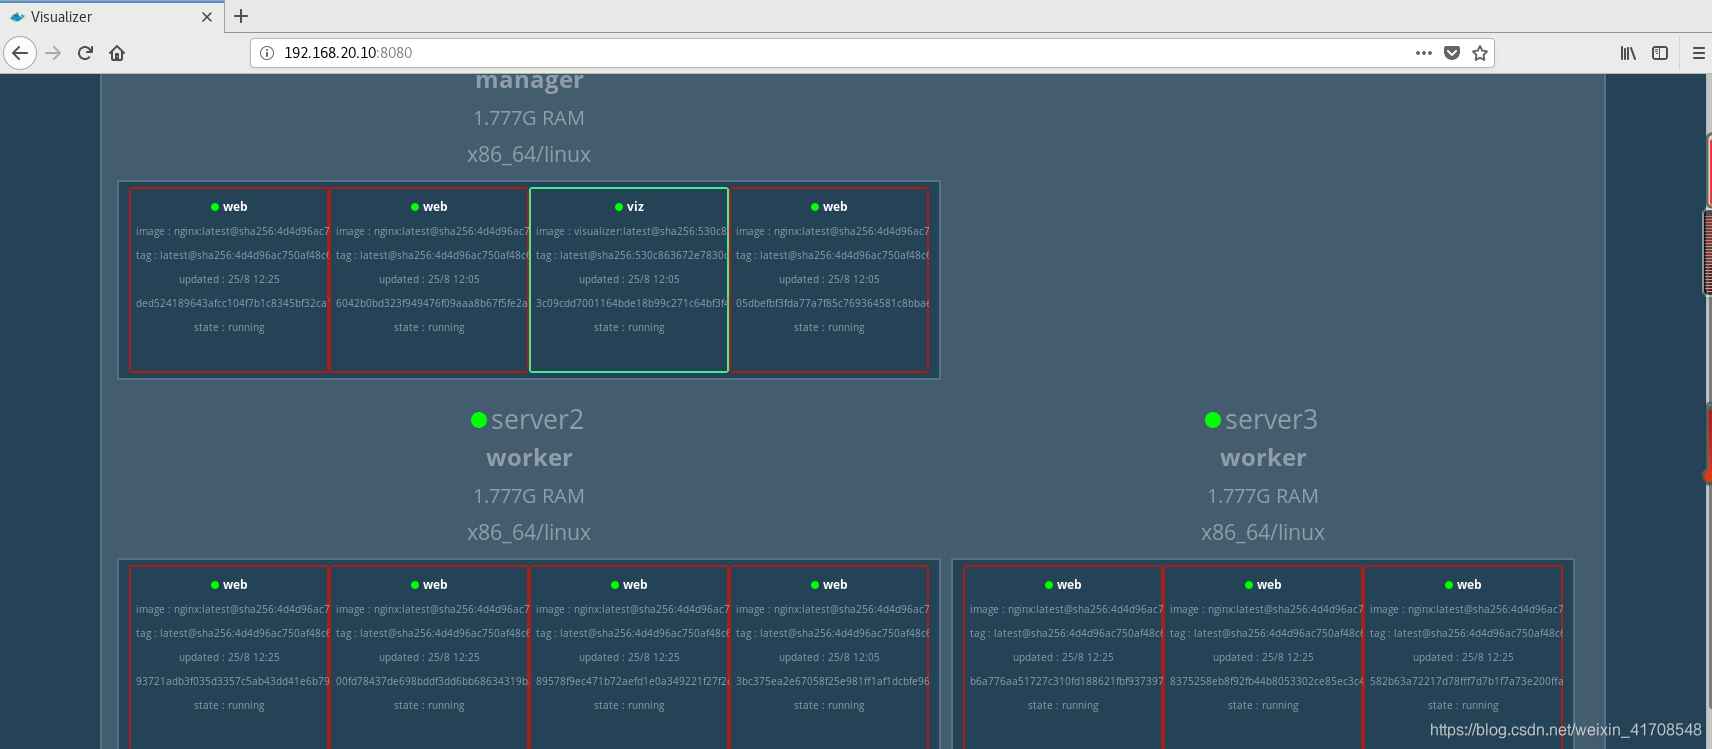Open page actions three-dot menu

[1424, 53]
